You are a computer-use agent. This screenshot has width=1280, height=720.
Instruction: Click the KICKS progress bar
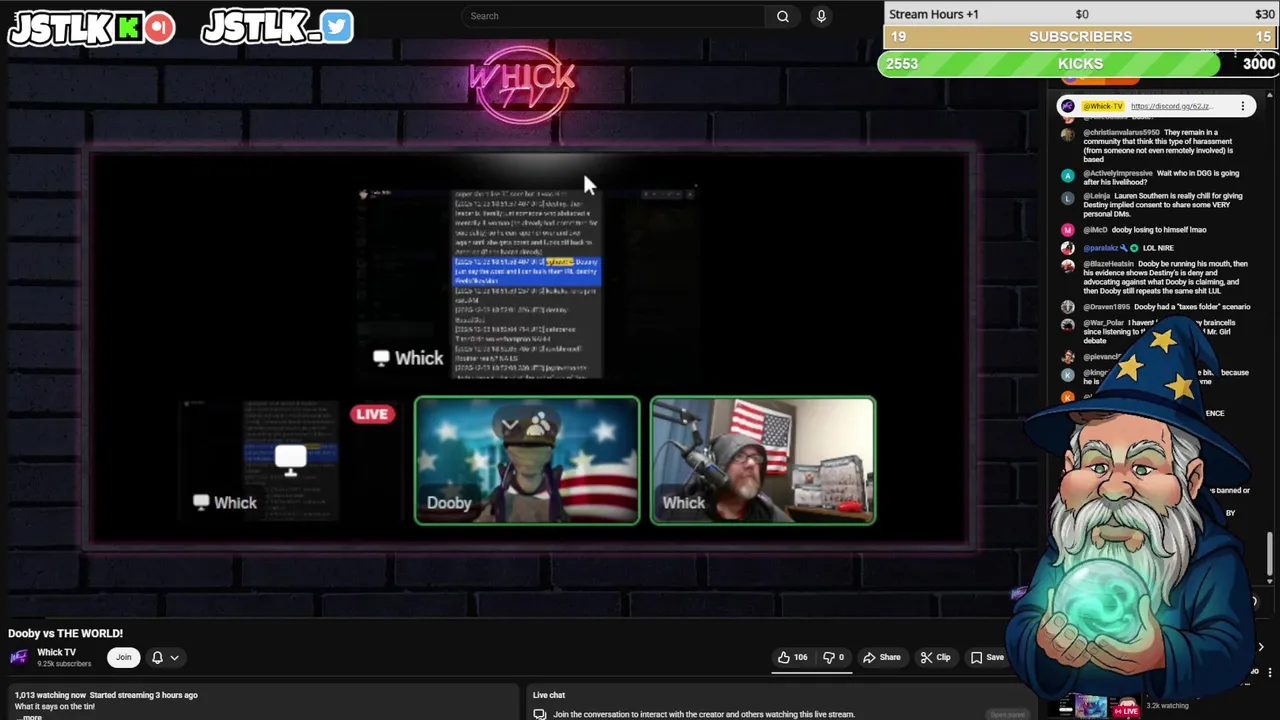pyautogui.click(x=1078, y=64)
